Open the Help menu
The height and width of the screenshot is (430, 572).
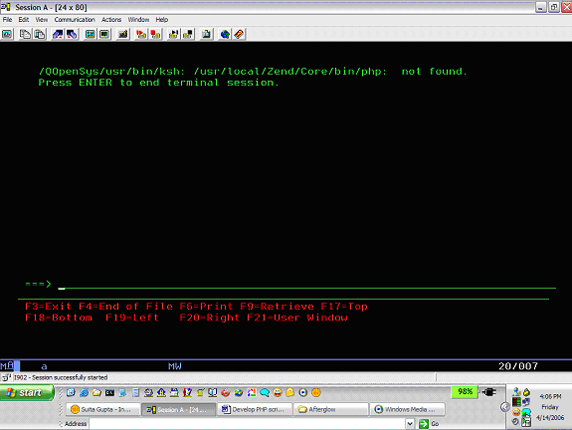pyautogui.click(x=162, y=20)
